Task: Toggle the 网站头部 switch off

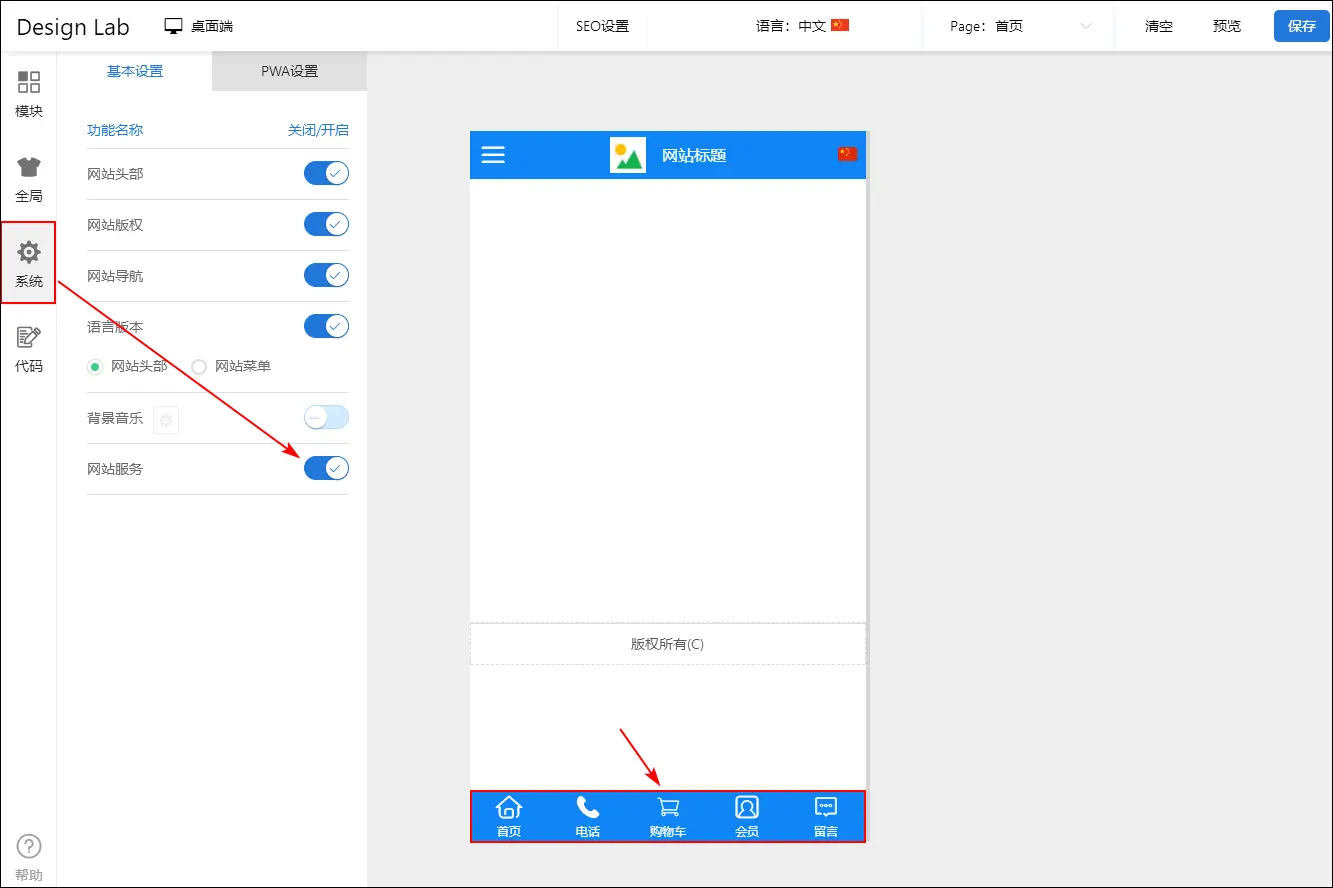Action: [326, 174]
